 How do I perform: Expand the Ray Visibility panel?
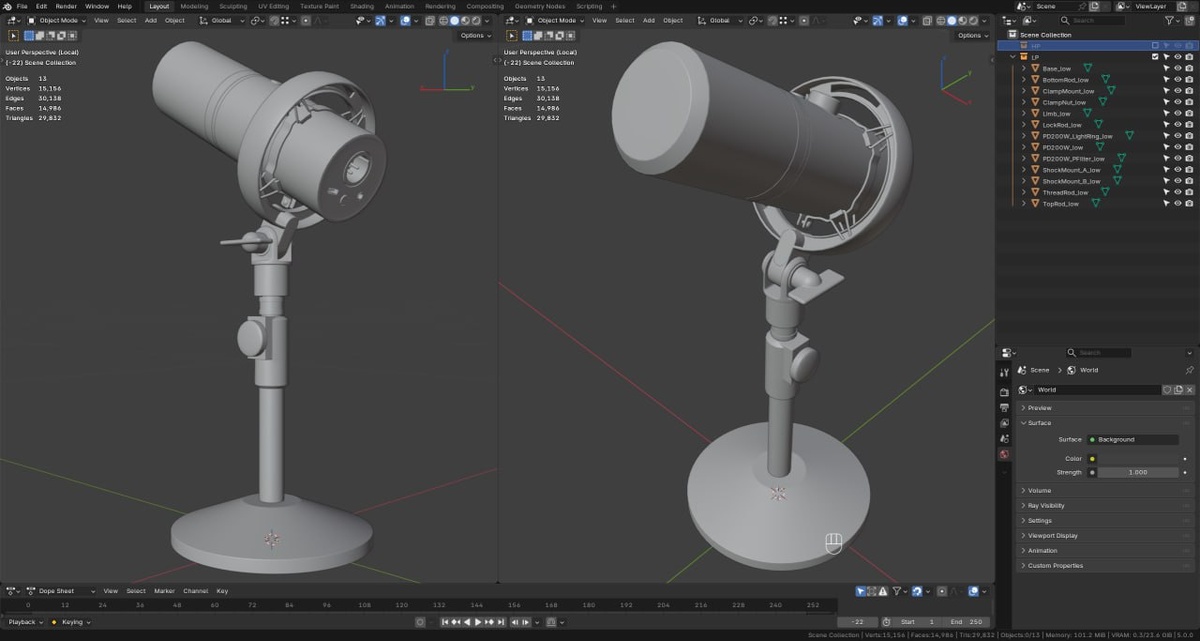[x=1106, y=506]
